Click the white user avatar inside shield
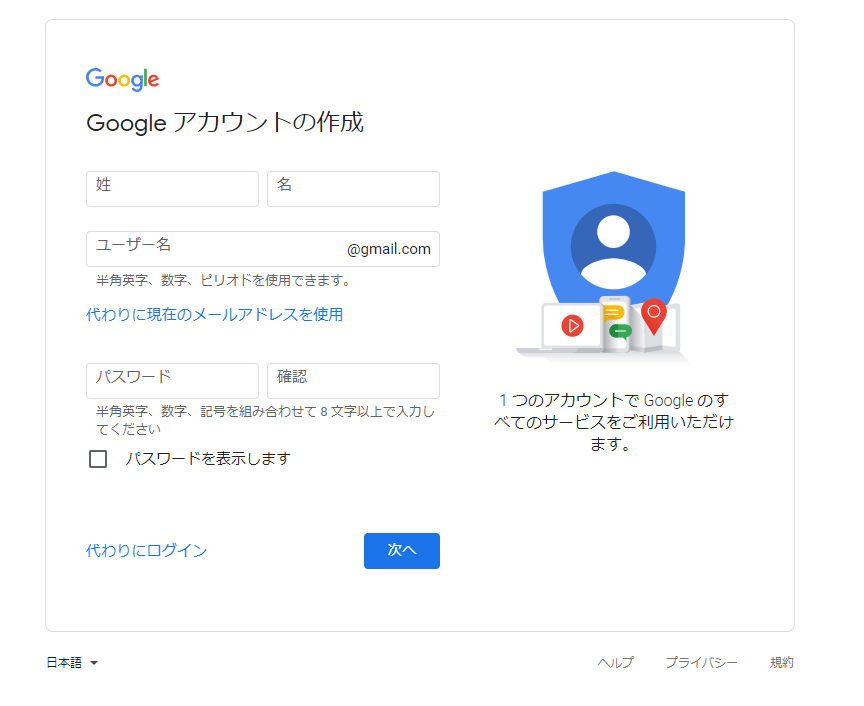Viewport: 864px width, 706px height. [613, 246]
